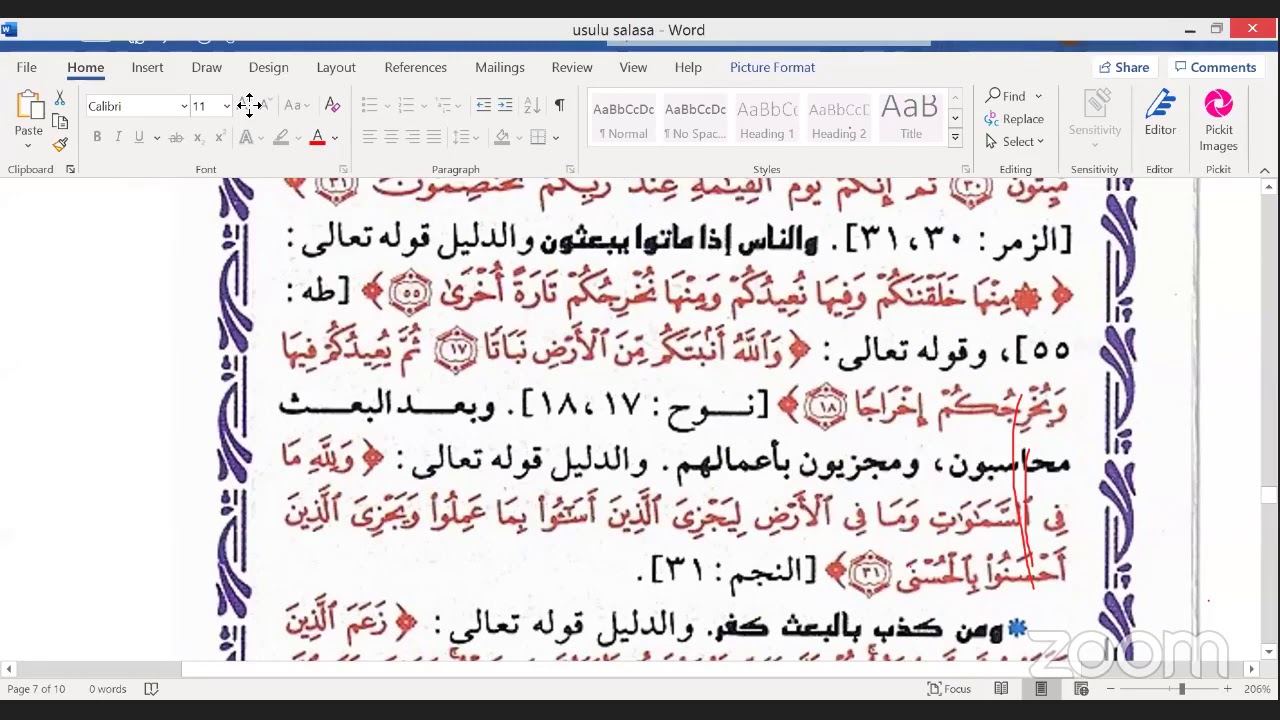The width and height of the screenshot is (1280, 720).
Task: Toggle Bold formatting
Action: (97, 137)
